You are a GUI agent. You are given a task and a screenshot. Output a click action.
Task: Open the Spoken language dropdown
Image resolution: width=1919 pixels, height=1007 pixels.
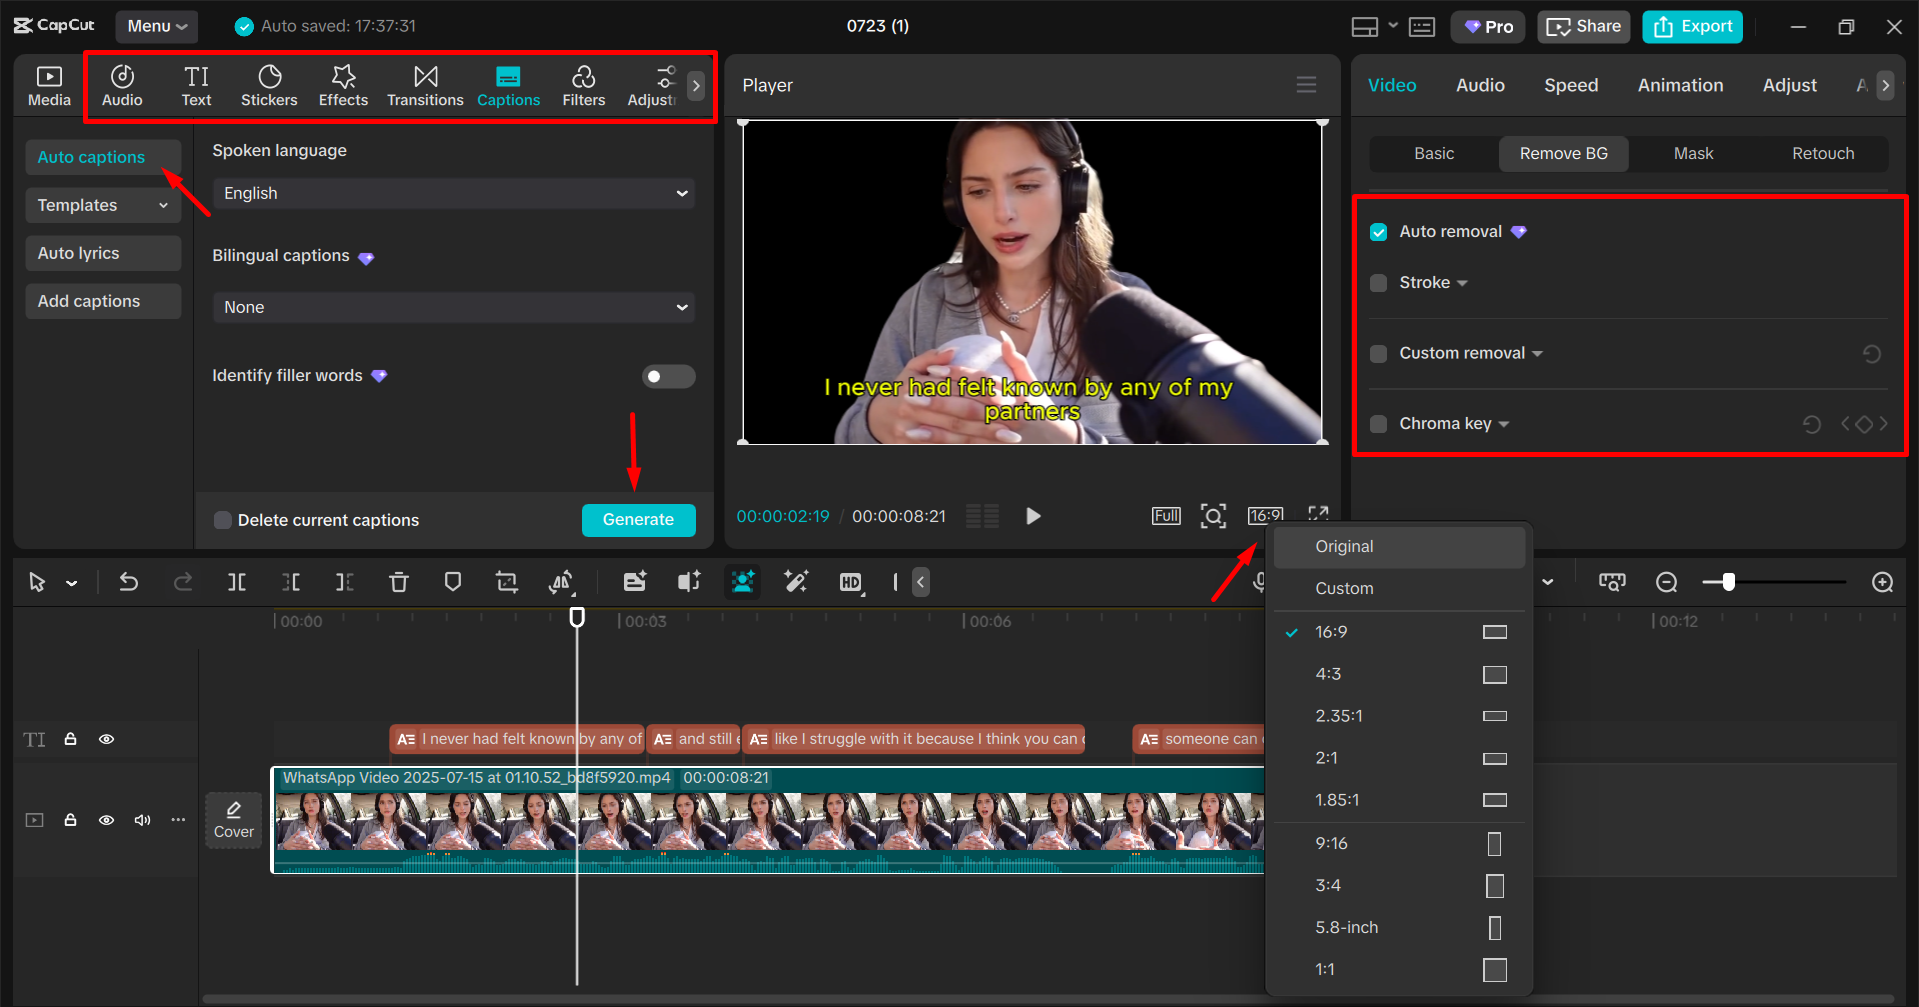(x=453, y=193)
